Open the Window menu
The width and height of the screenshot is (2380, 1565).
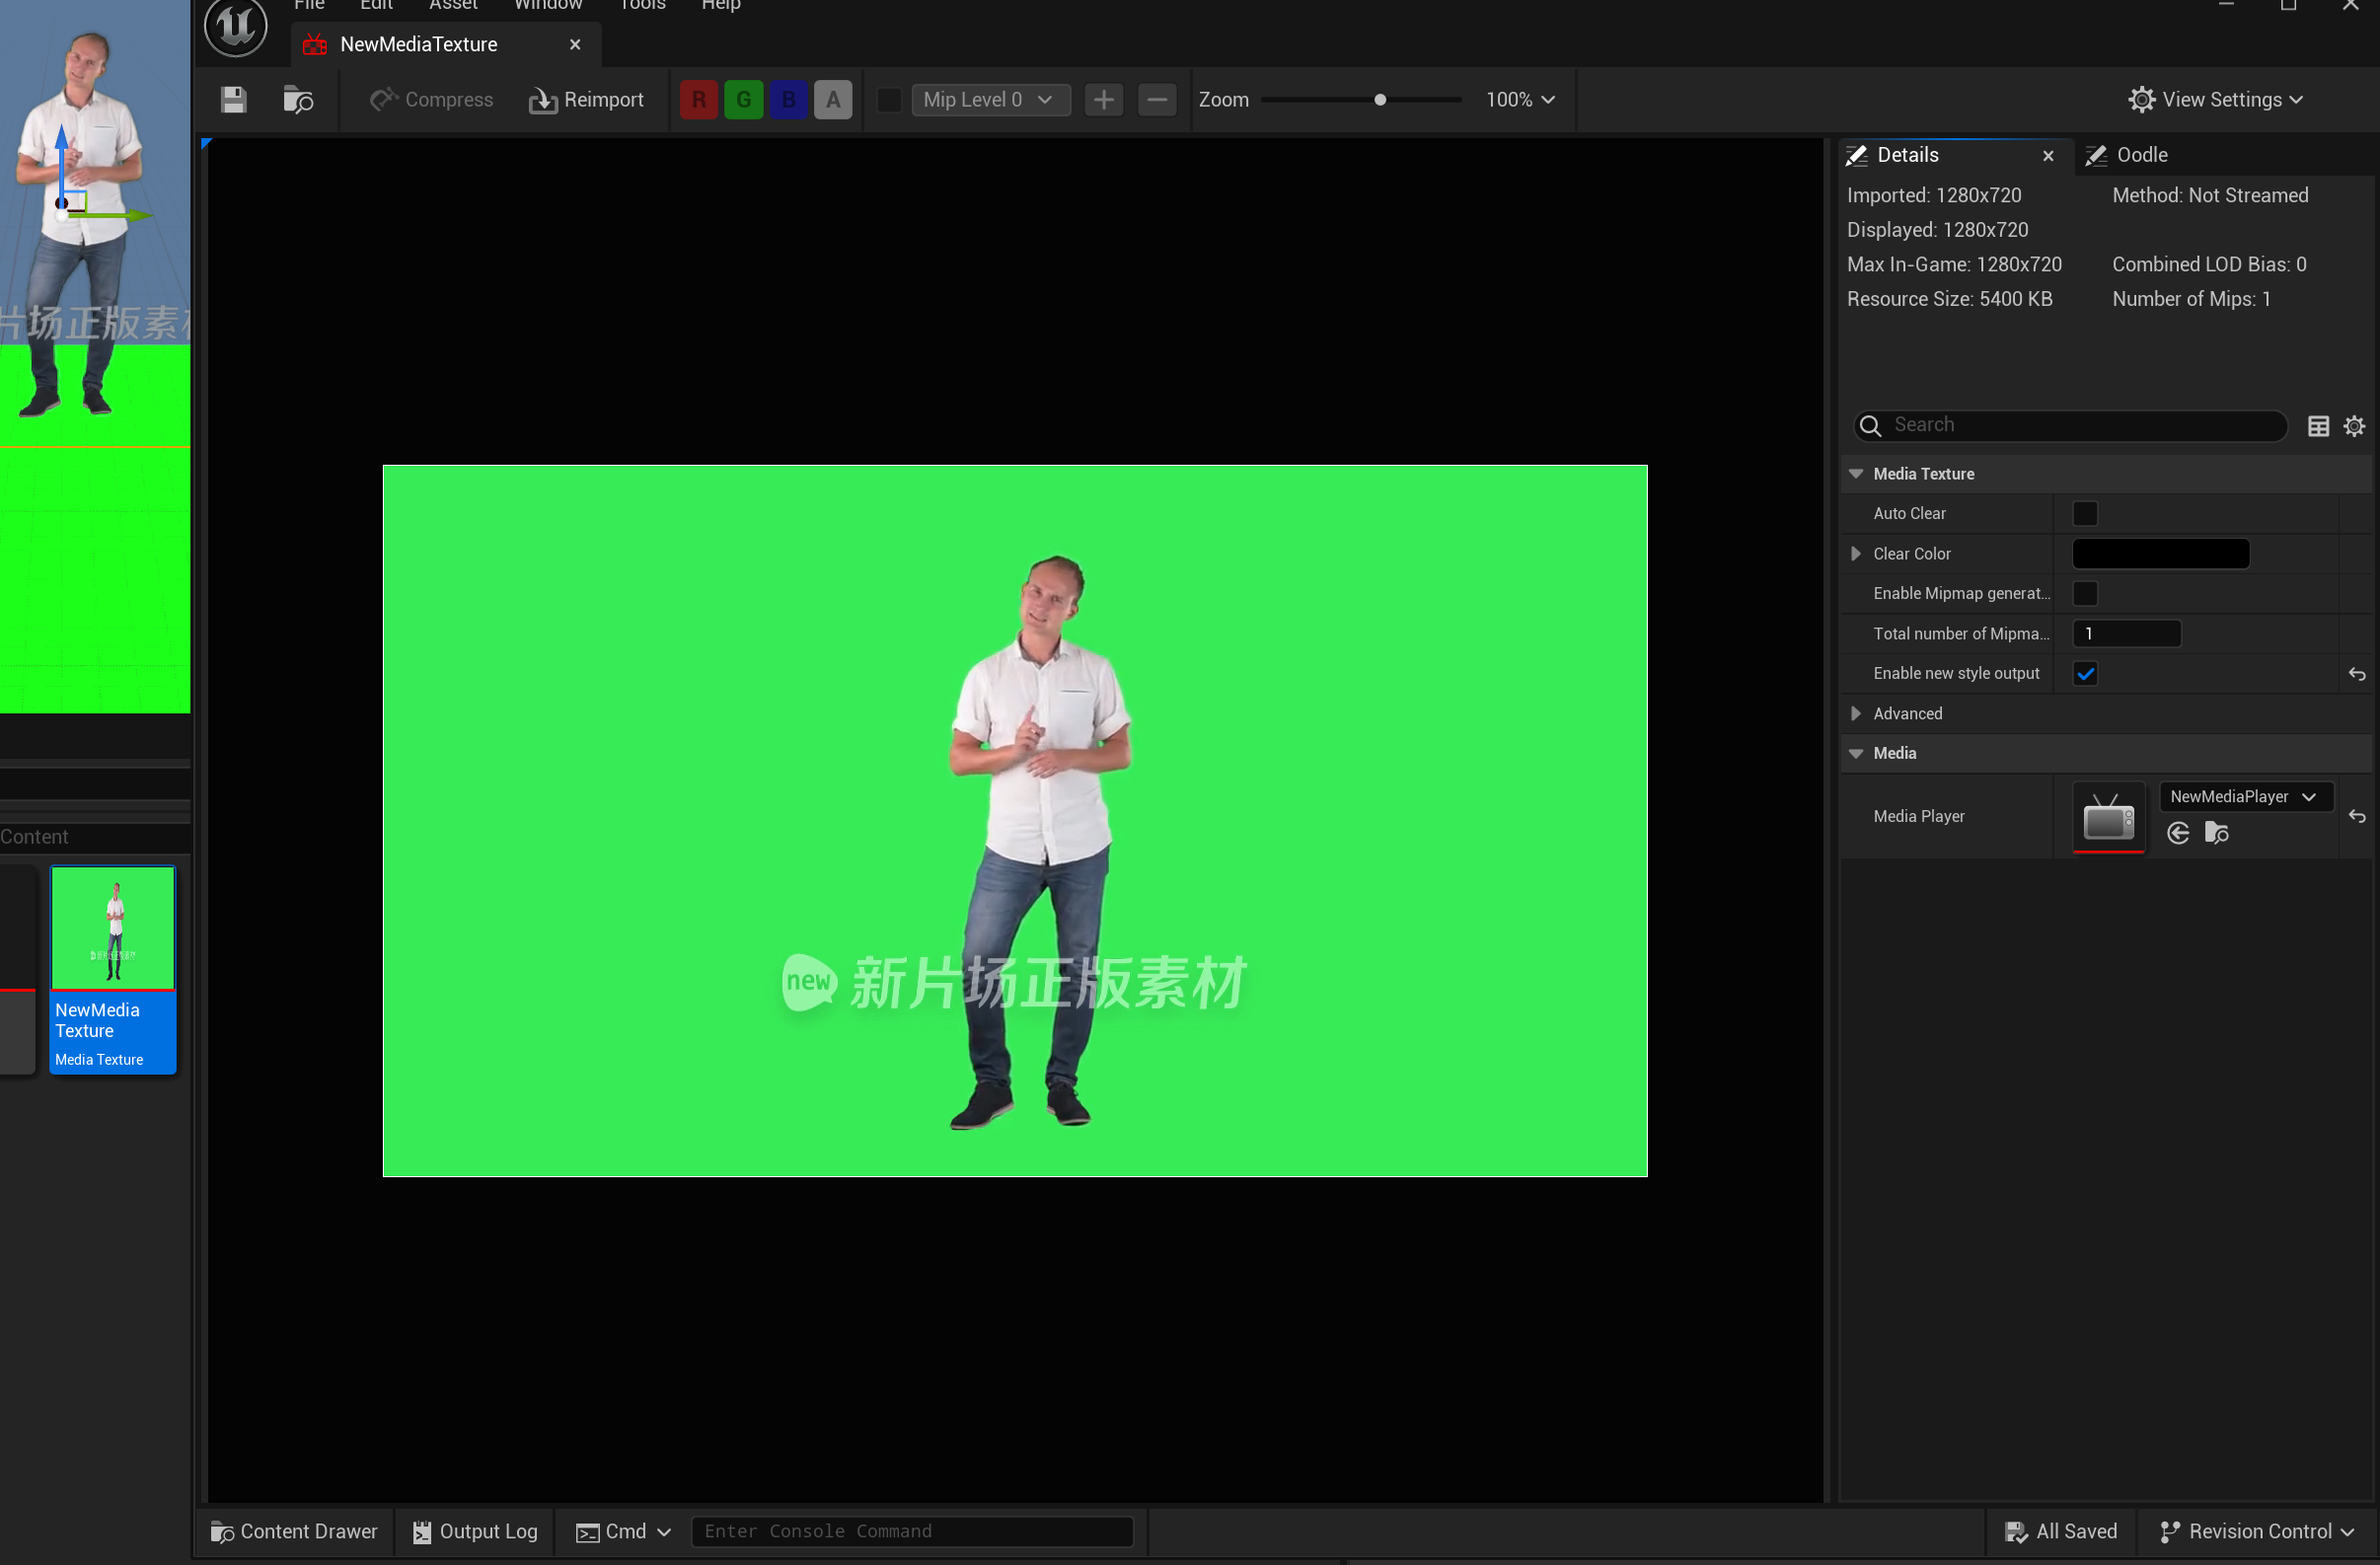coord(547,5)
